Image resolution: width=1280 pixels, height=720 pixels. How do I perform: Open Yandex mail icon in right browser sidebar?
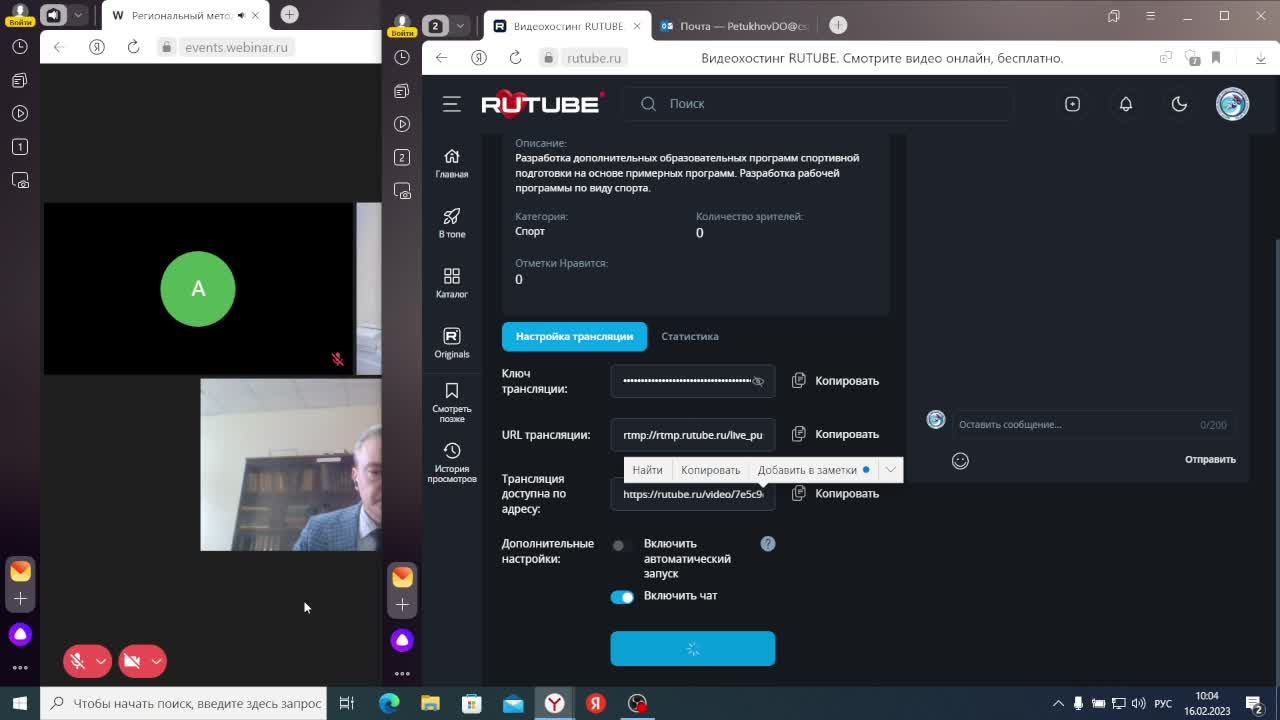coord(402,577)
